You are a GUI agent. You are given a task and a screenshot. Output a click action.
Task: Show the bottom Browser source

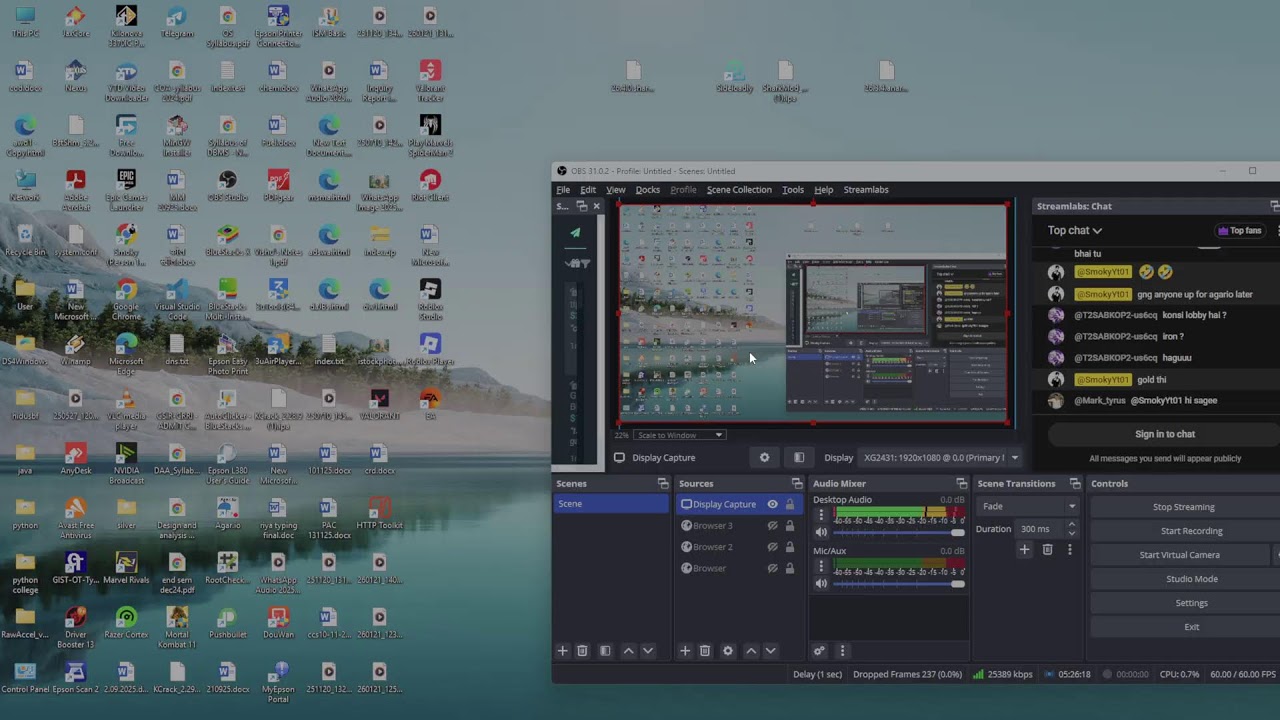772,569
